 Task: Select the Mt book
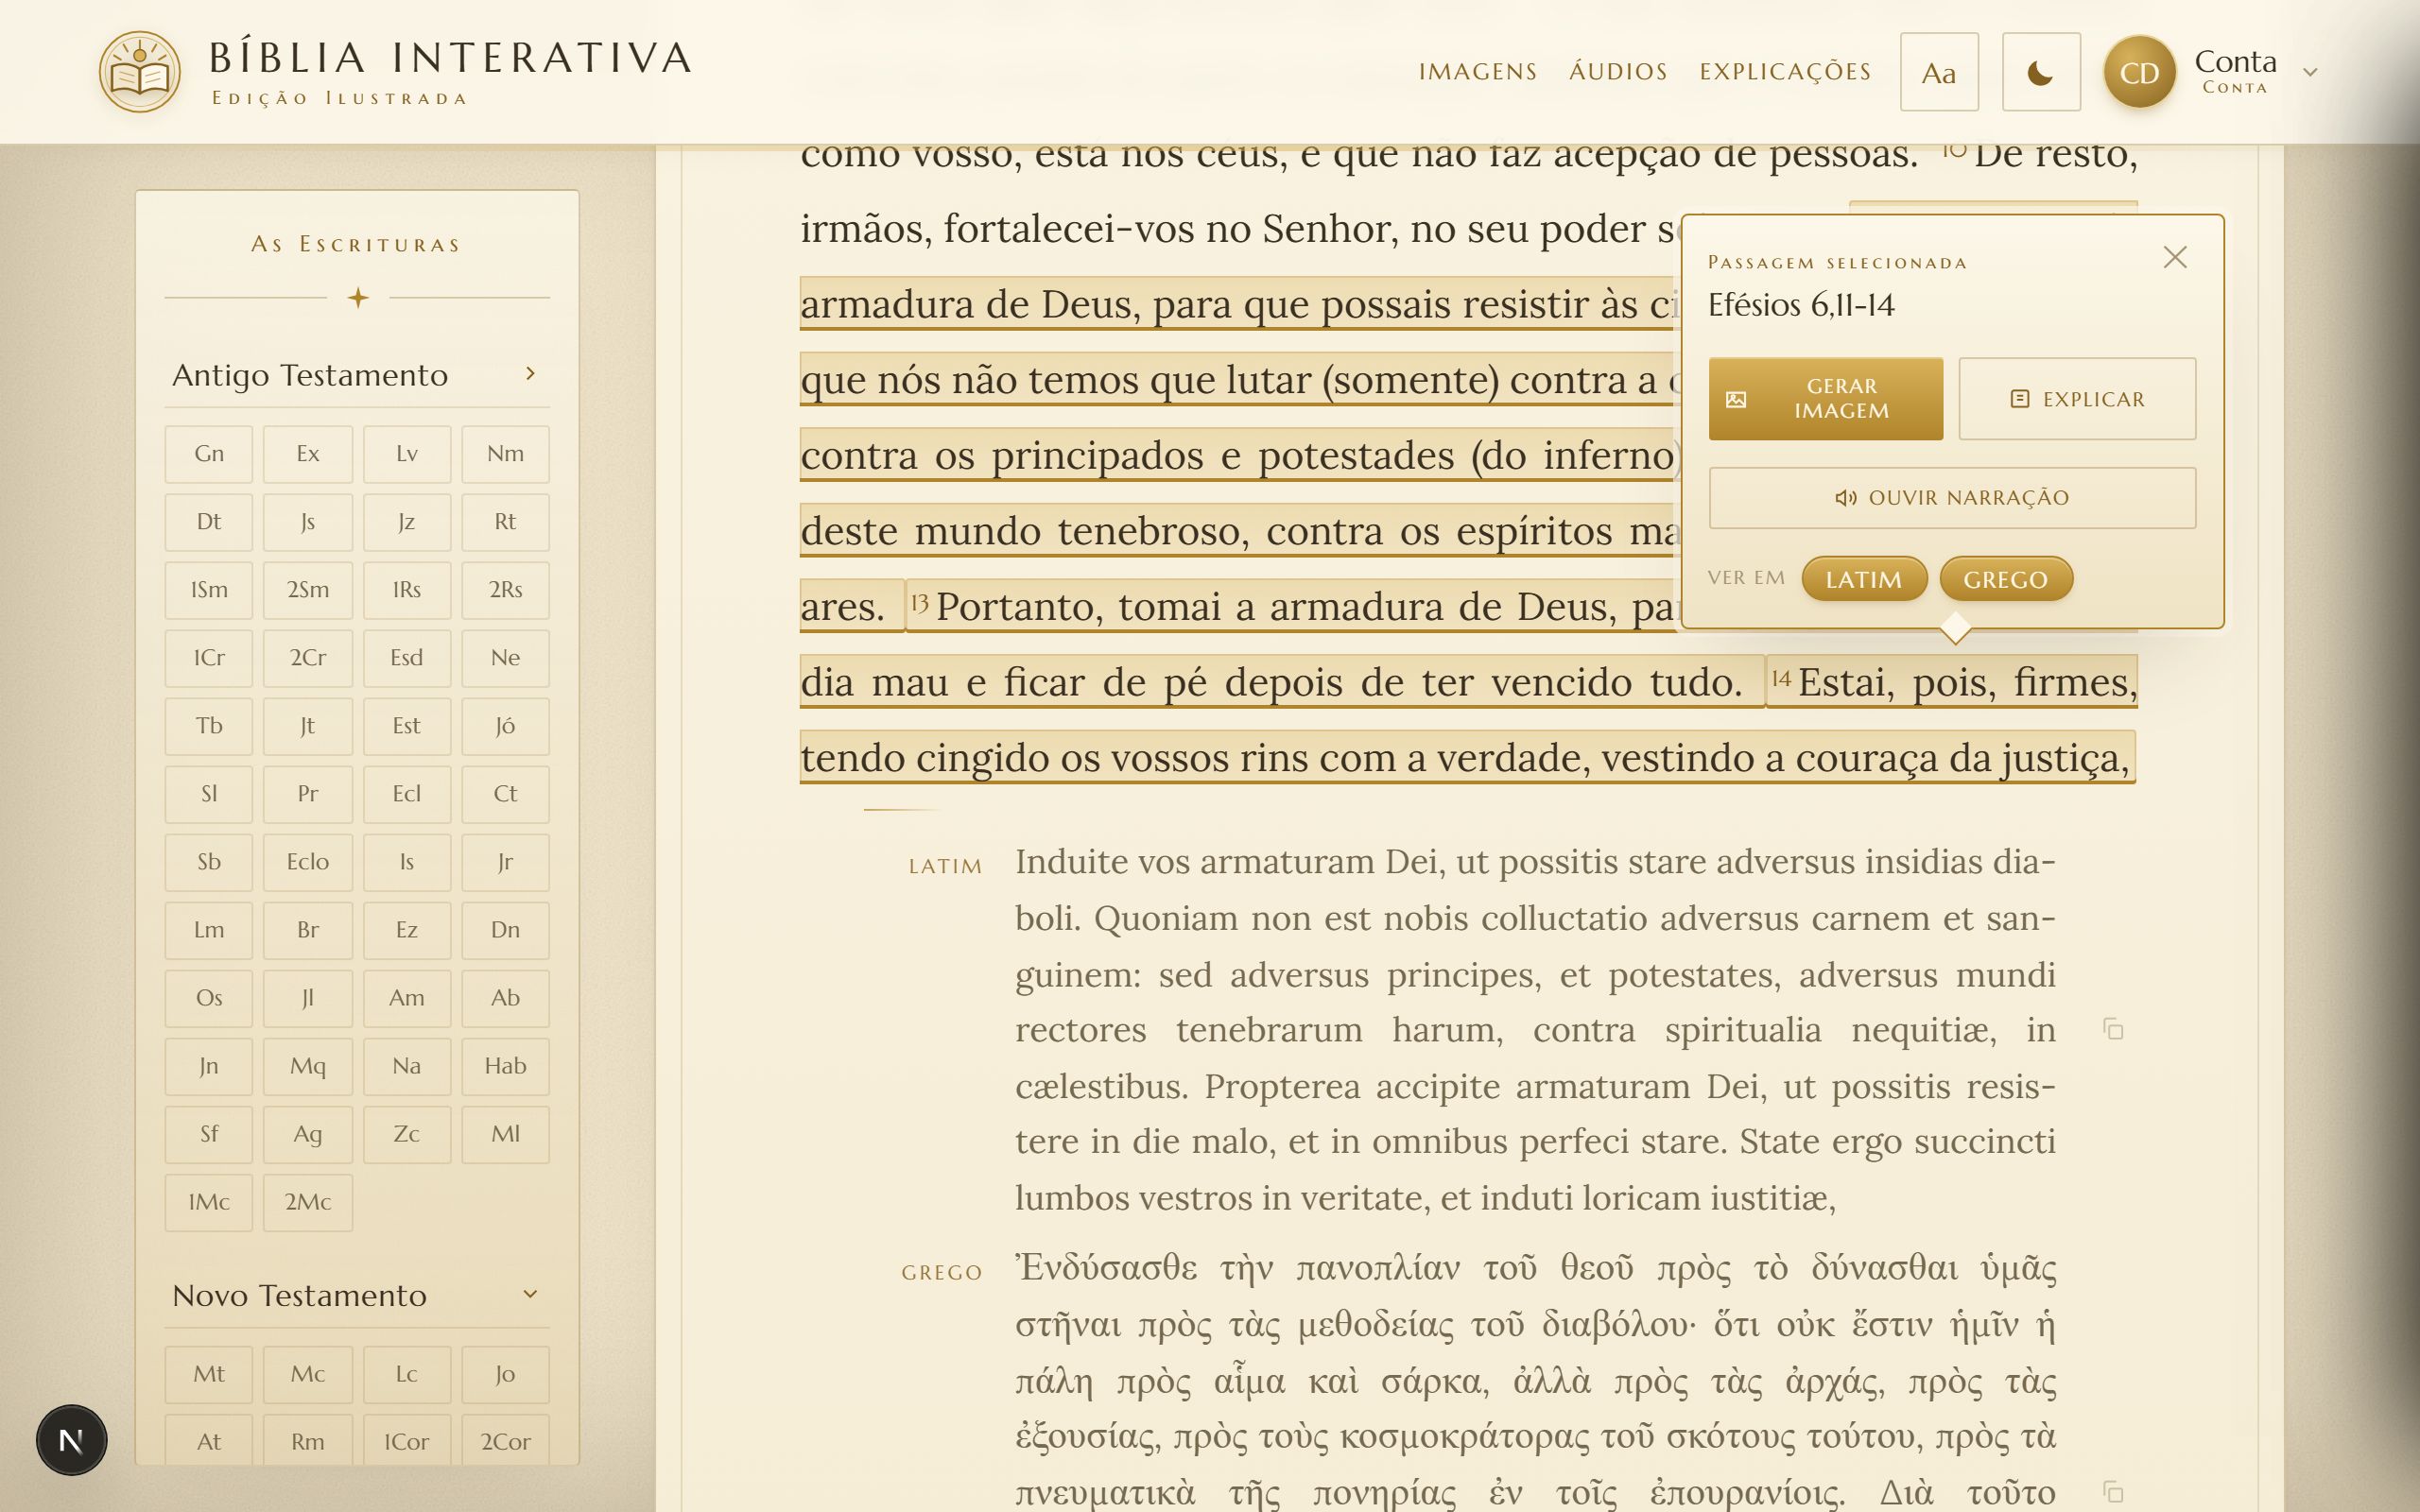tap(209, 1374)
